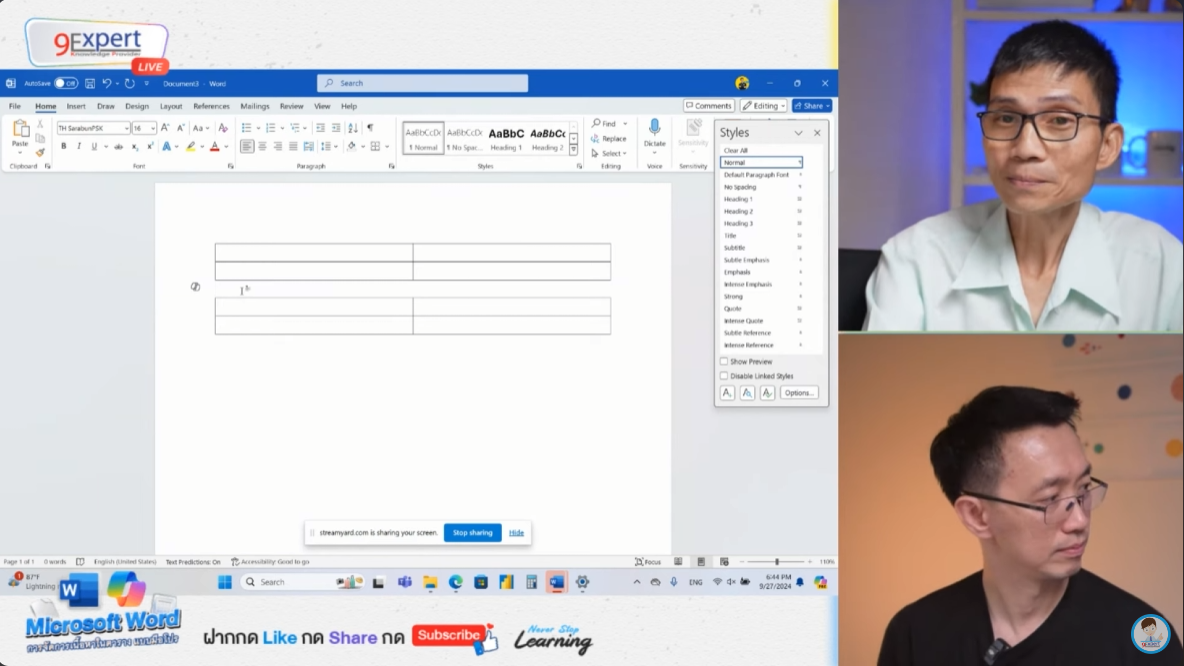Click the Options button in Styles pane
The image size is (1184, 666).
(798, 393)
